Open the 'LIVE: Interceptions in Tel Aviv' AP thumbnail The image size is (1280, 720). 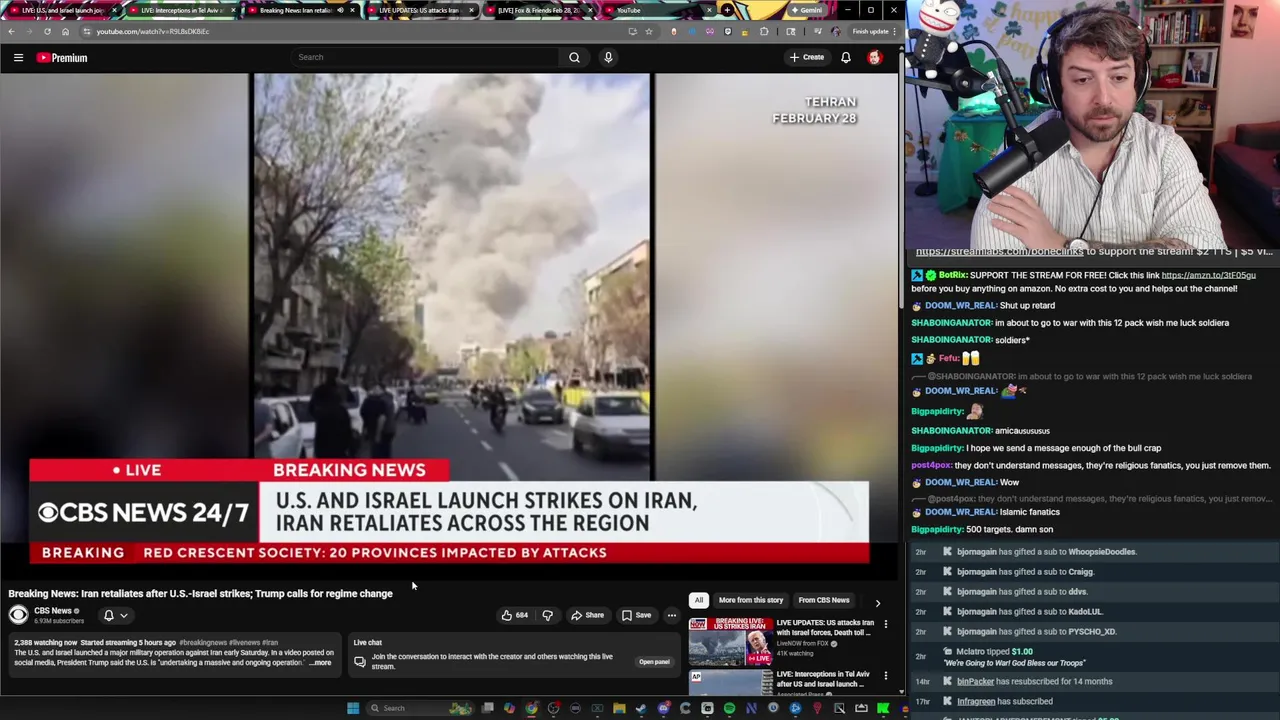[730, 683]
